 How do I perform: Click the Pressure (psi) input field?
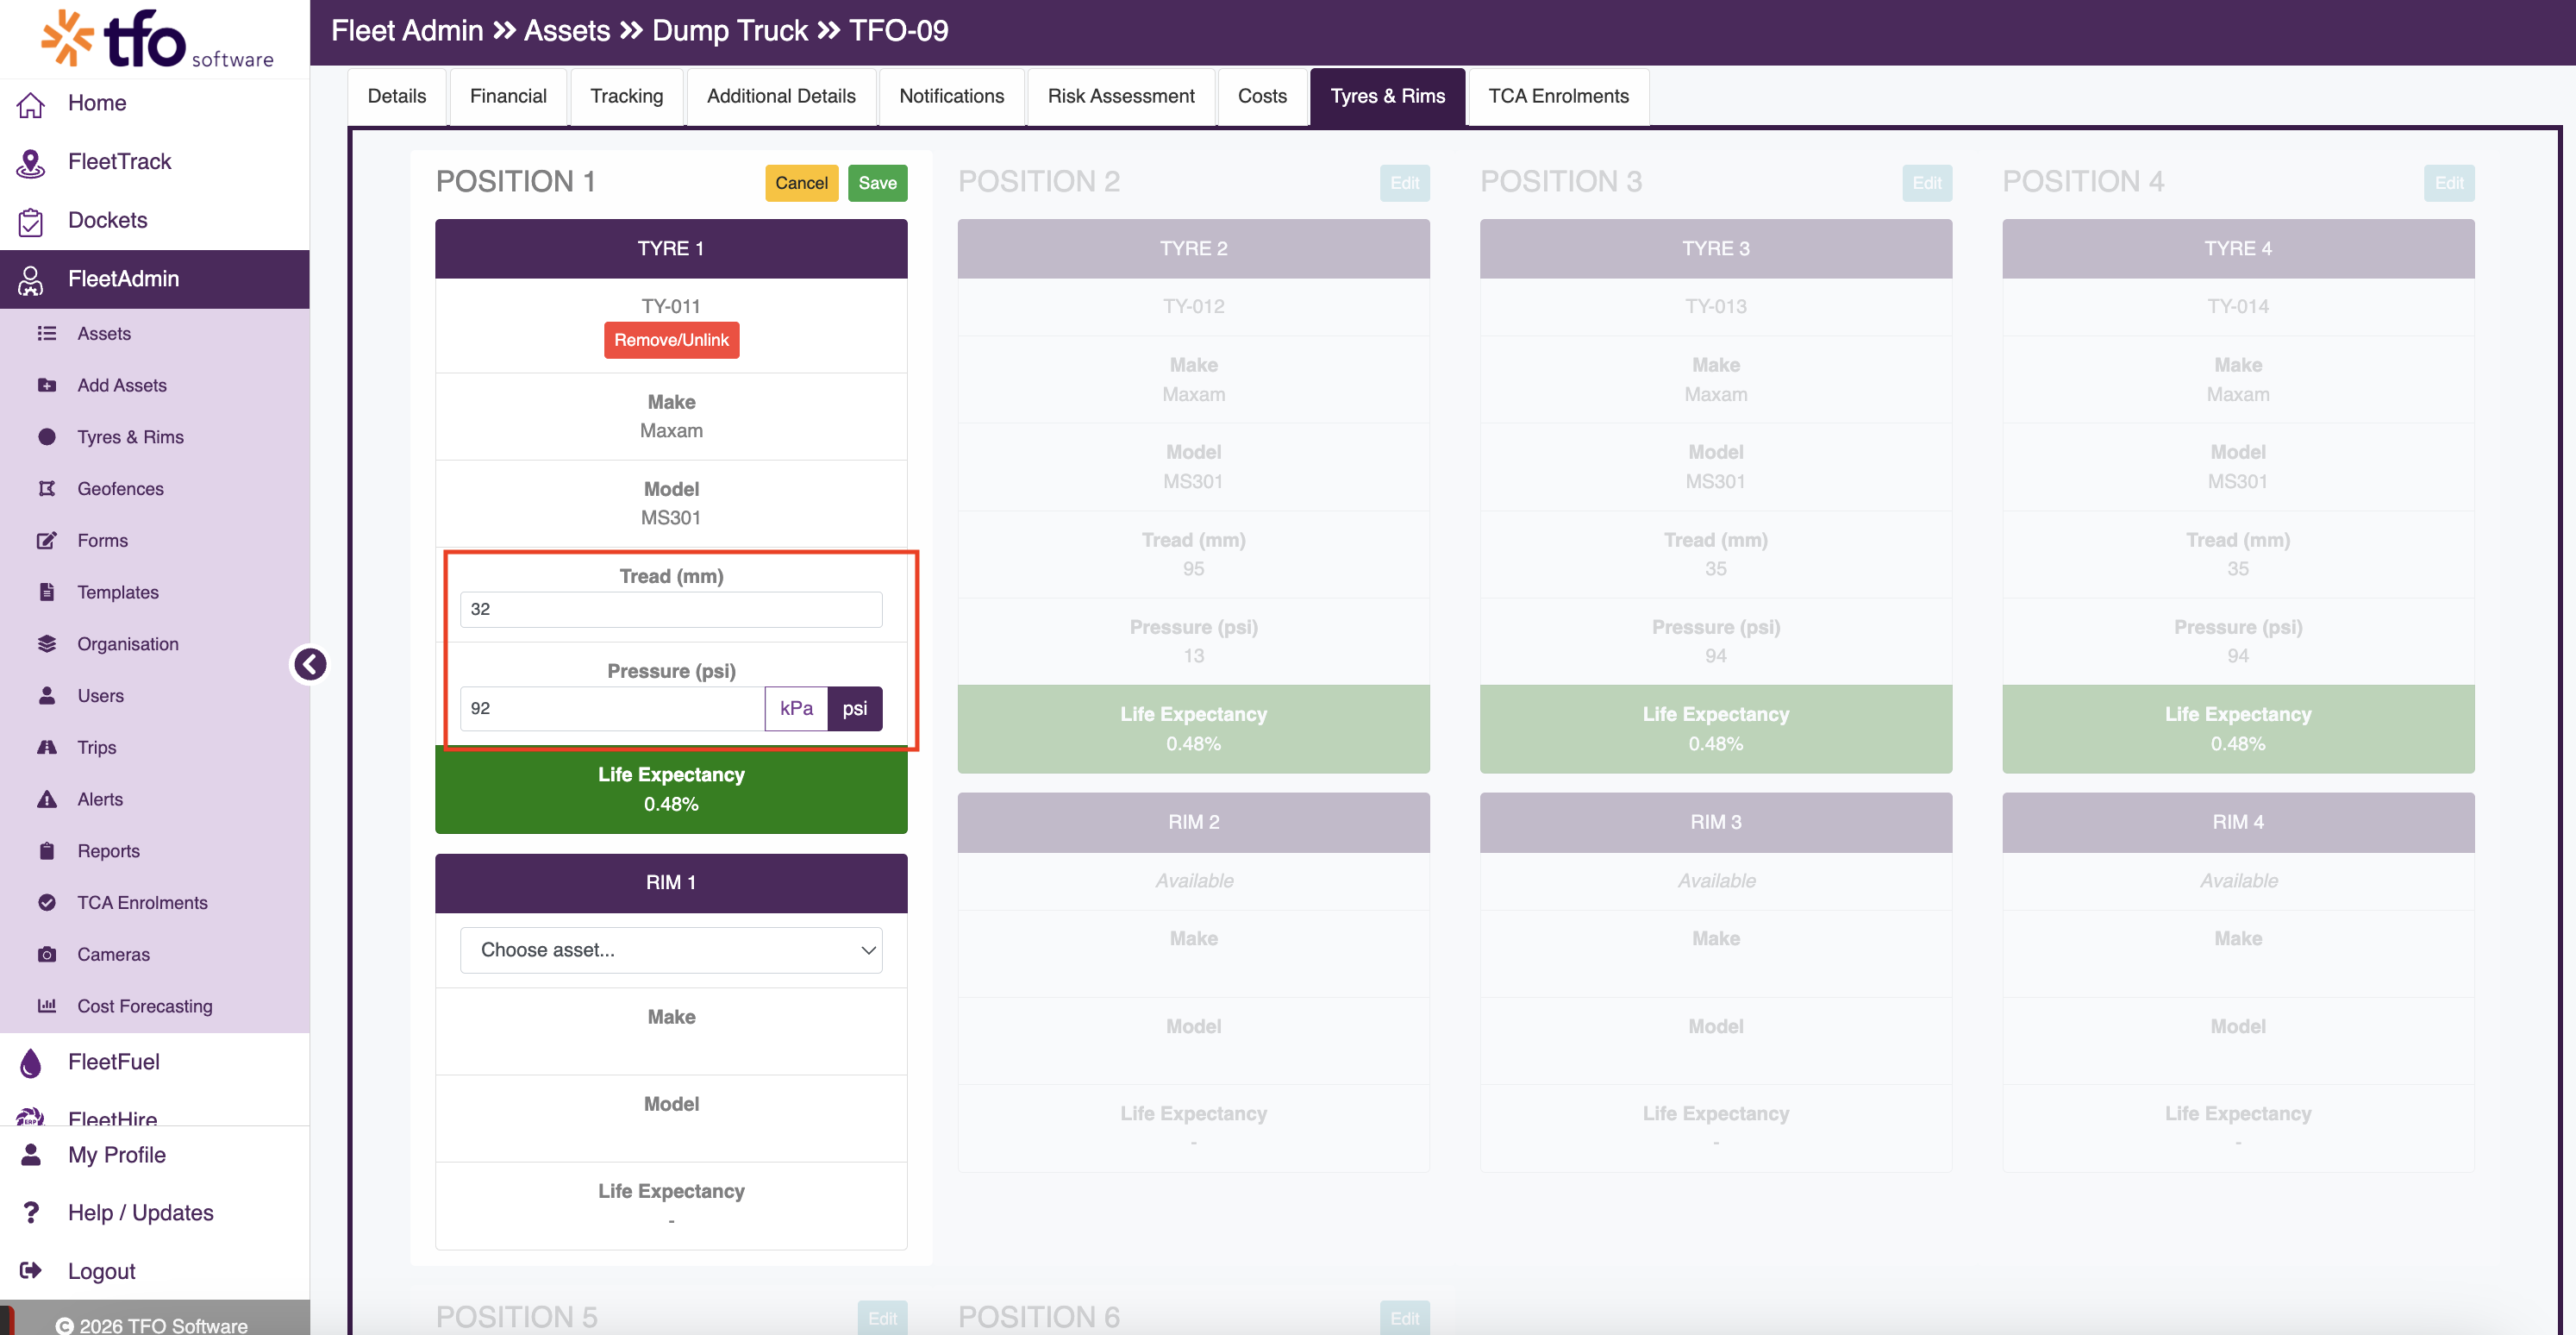[612, 709]
